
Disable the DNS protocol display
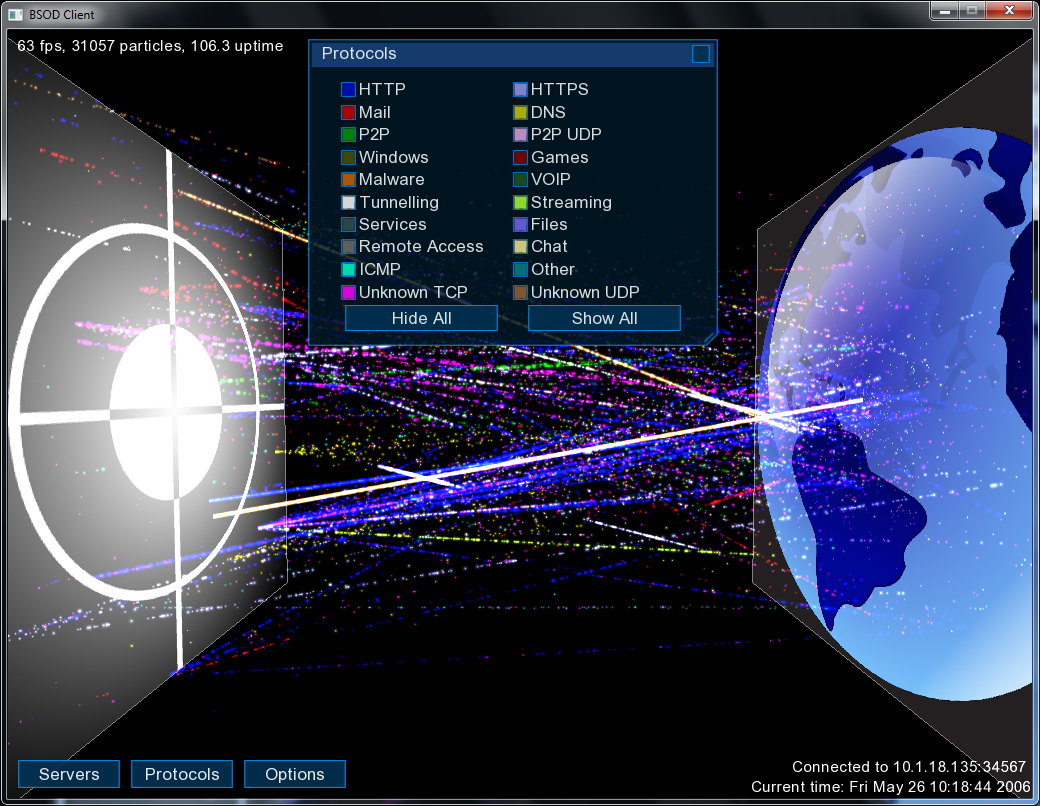point(520,113)
